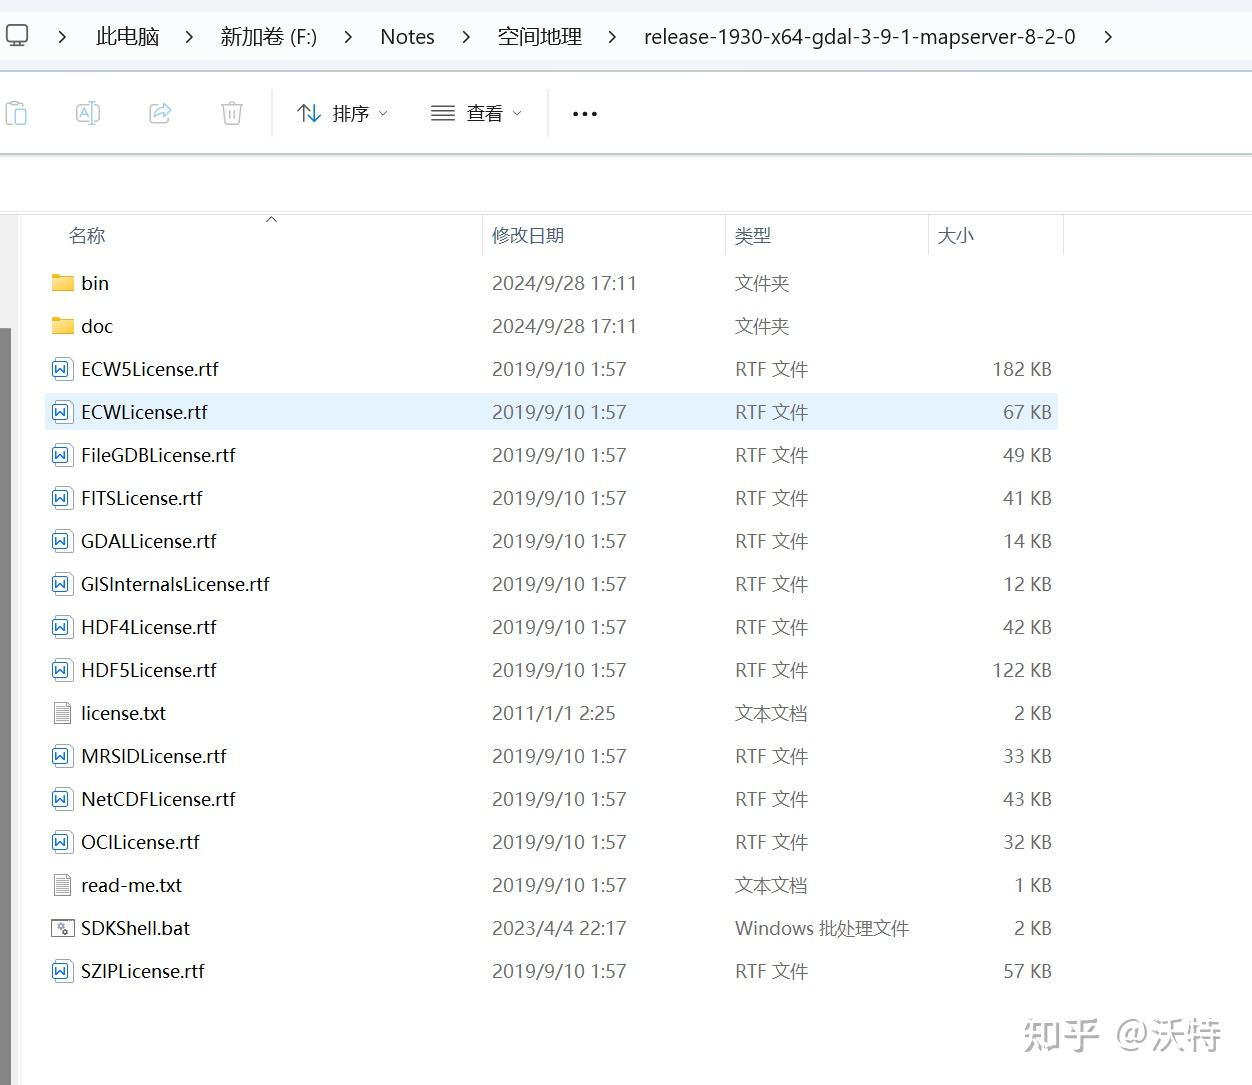Select the Rename icon
Screen dimensions: 1252x1085
tap(87, 113)
